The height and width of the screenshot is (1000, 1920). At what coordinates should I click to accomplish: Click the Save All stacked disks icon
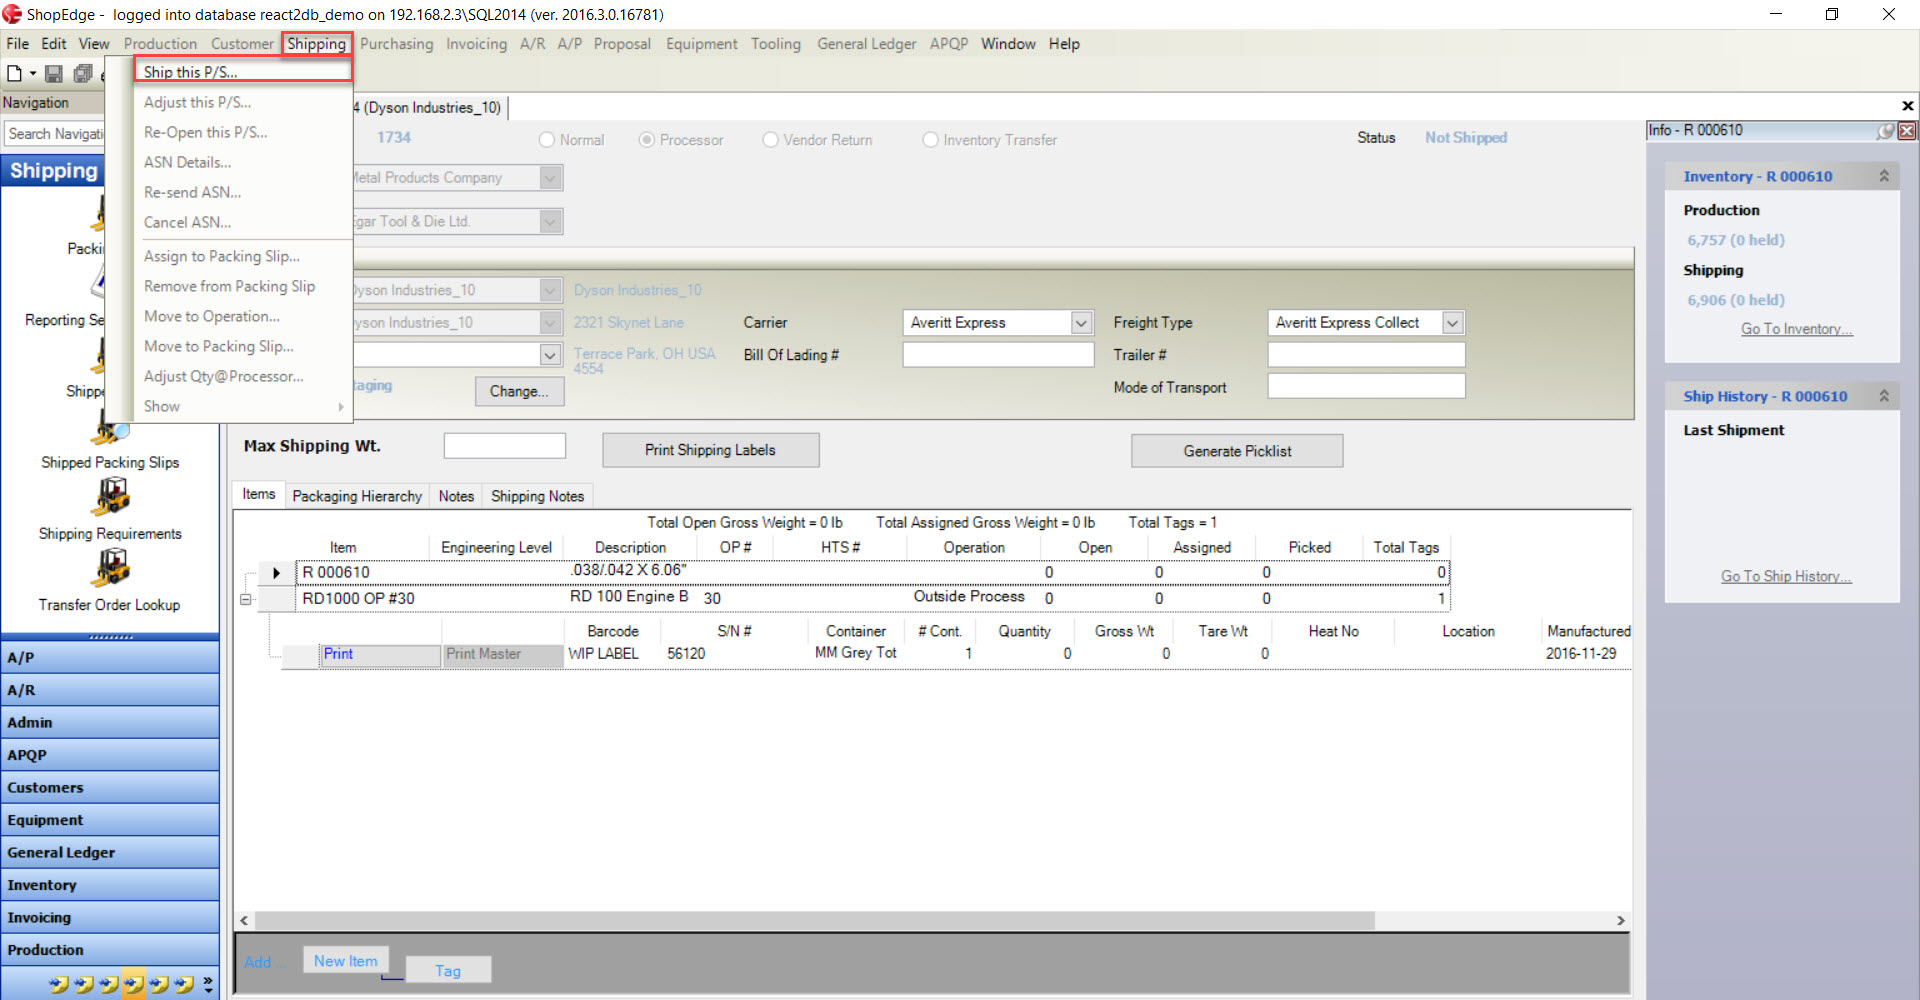click(x=83, y=73)
